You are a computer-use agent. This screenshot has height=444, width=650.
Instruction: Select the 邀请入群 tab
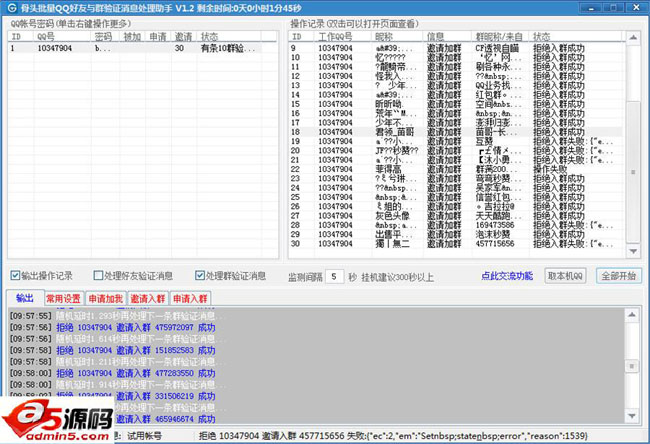click(x=147, y=298)
